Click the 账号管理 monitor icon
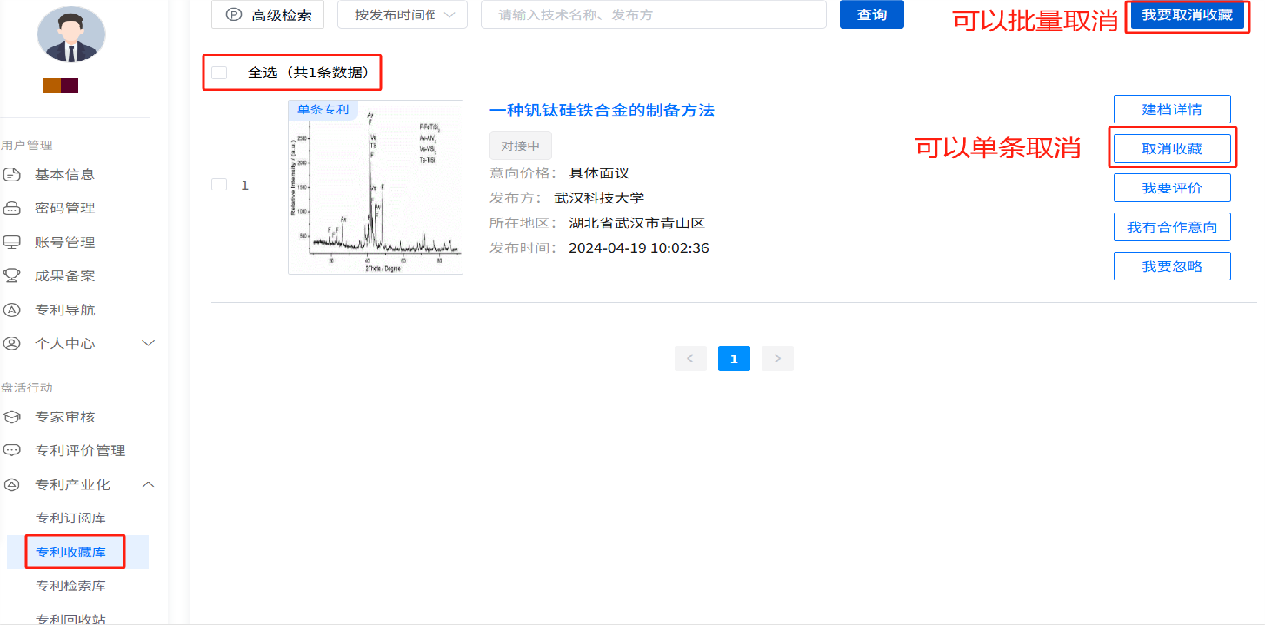 click(13, 242)
